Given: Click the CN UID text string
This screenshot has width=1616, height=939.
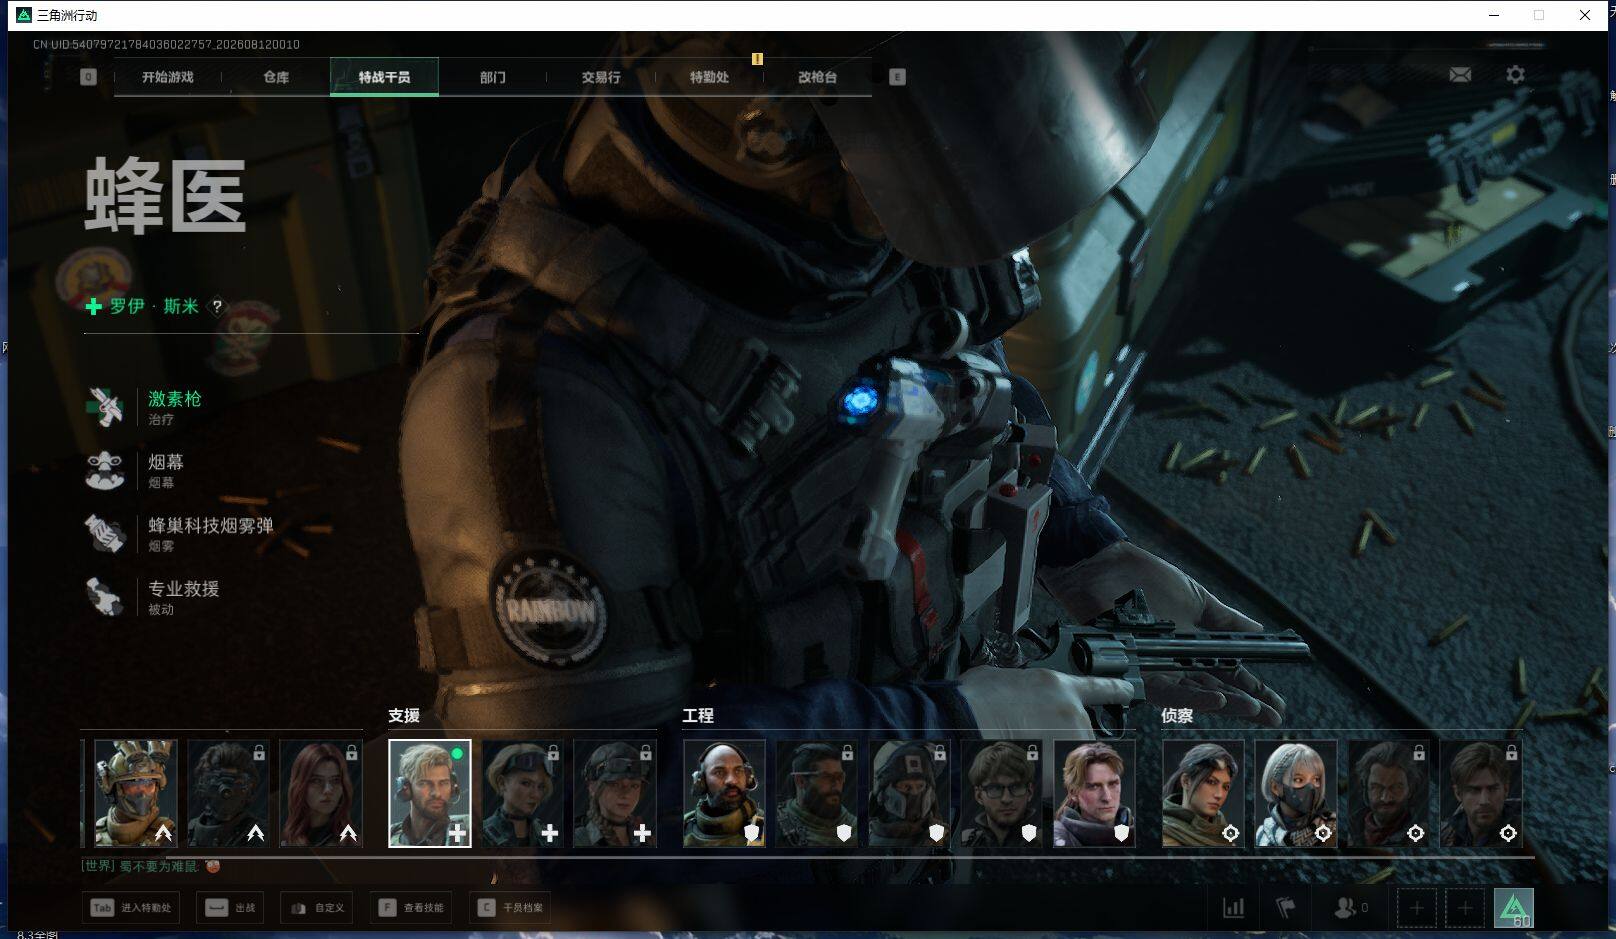Looking at the screenshot, I should coord(166,45).
